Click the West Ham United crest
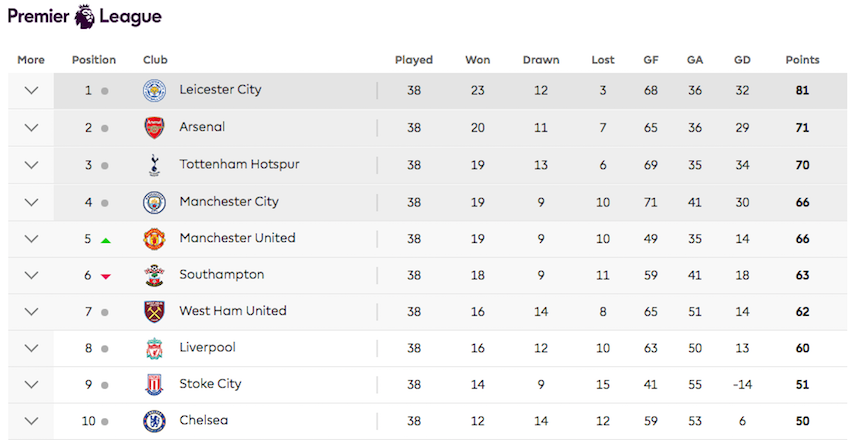The image size is (860, 440). [154, 311]
